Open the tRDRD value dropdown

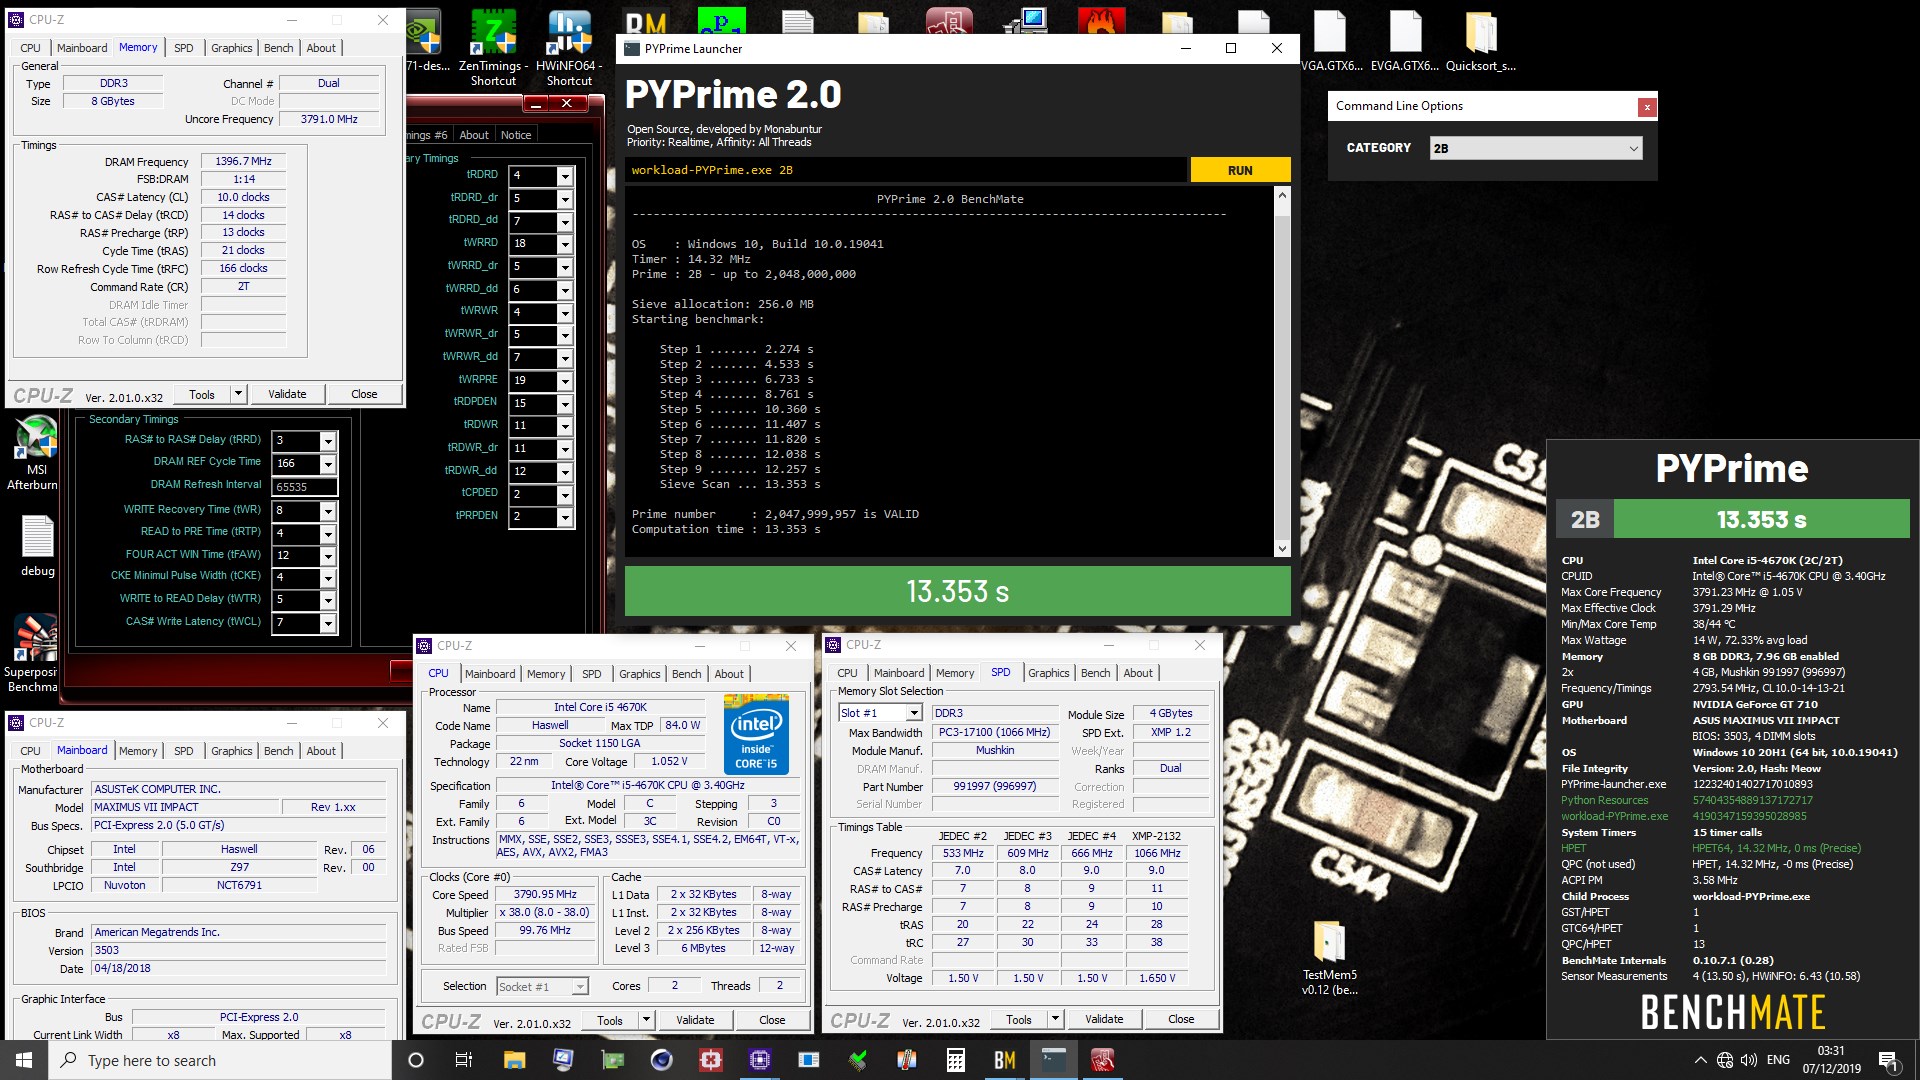[x=565, y=176]
